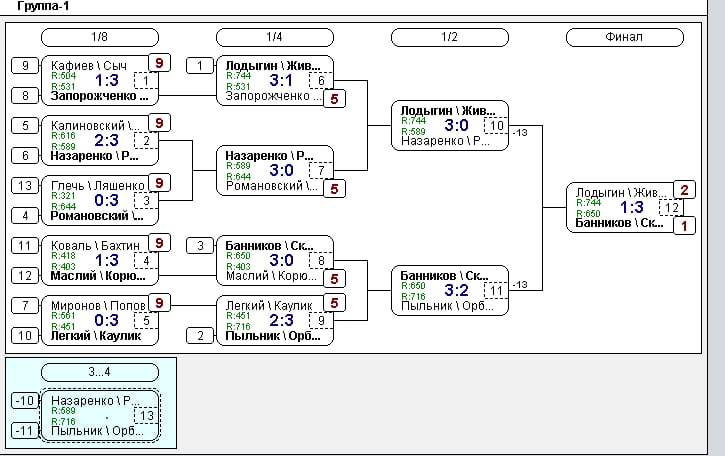The width and height of the screenshot is (725, 456).
Task: Click the 2:3 score of Калиновский match
Action: pos(107,141)
